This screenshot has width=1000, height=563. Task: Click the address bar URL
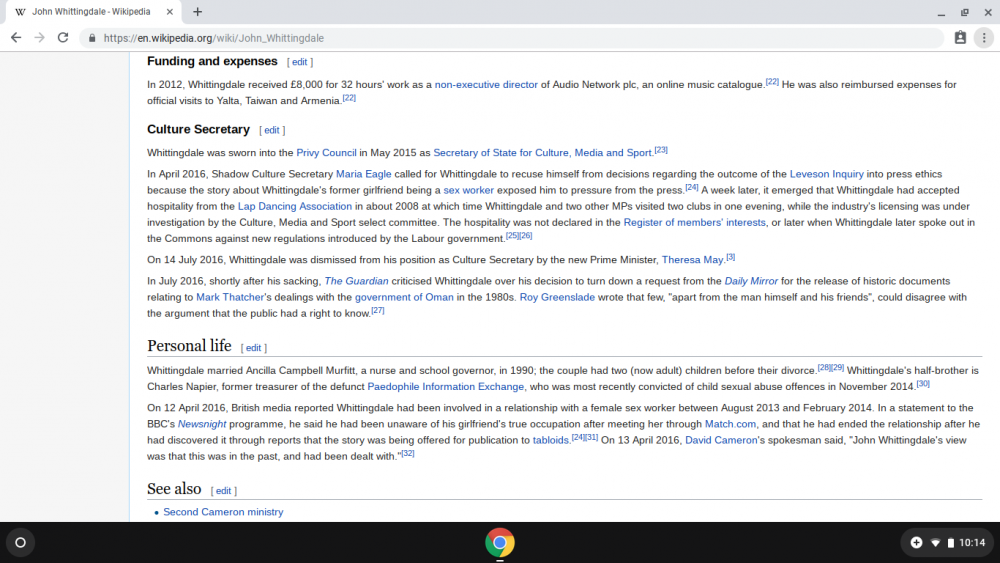(x=214, y=38)
